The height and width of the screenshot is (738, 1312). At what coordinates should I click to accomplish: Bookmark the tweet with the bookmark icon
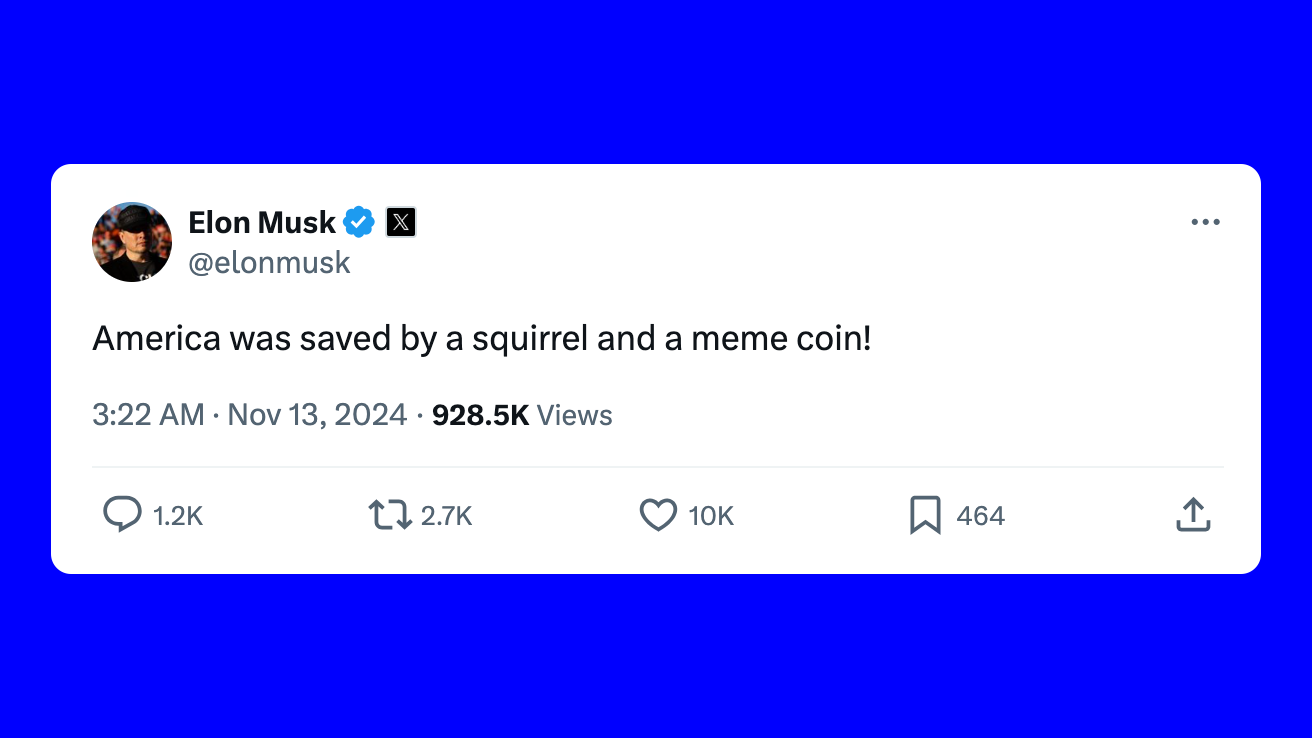pyautogui.click(x=925, y=514)
